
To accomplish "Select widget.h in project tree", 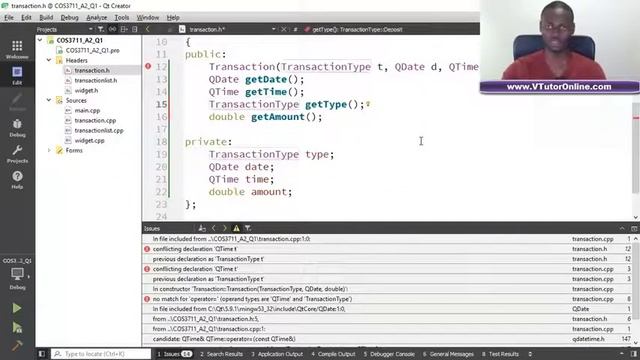I will 86,90.
